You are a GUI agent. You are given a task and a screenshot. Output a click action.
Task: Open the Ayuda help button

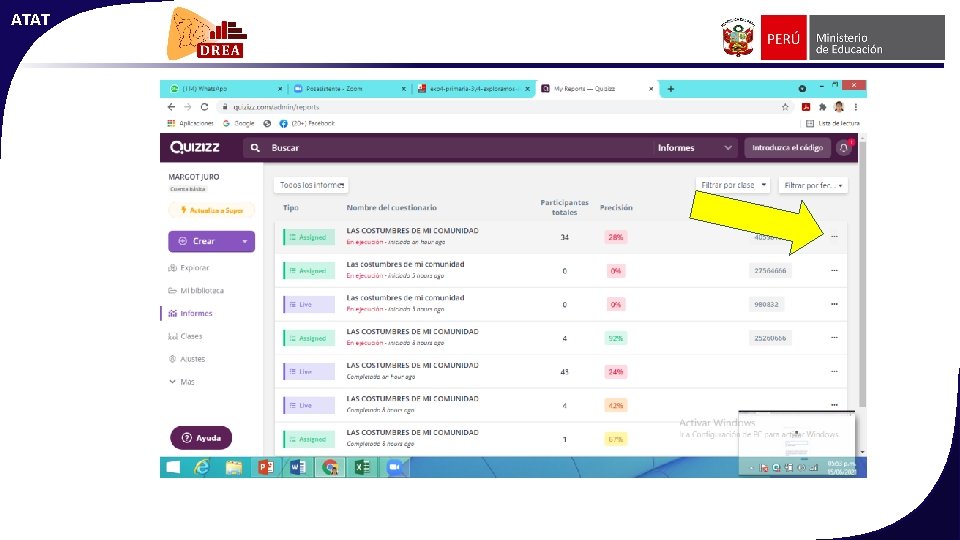tap(201, 438)
